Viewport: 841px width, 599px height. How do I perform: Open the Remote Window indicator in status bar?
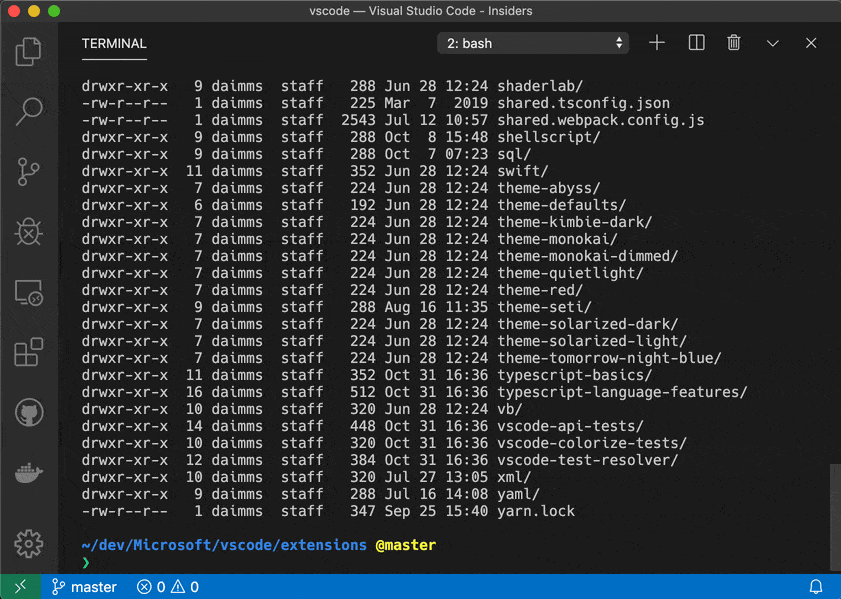20,587
